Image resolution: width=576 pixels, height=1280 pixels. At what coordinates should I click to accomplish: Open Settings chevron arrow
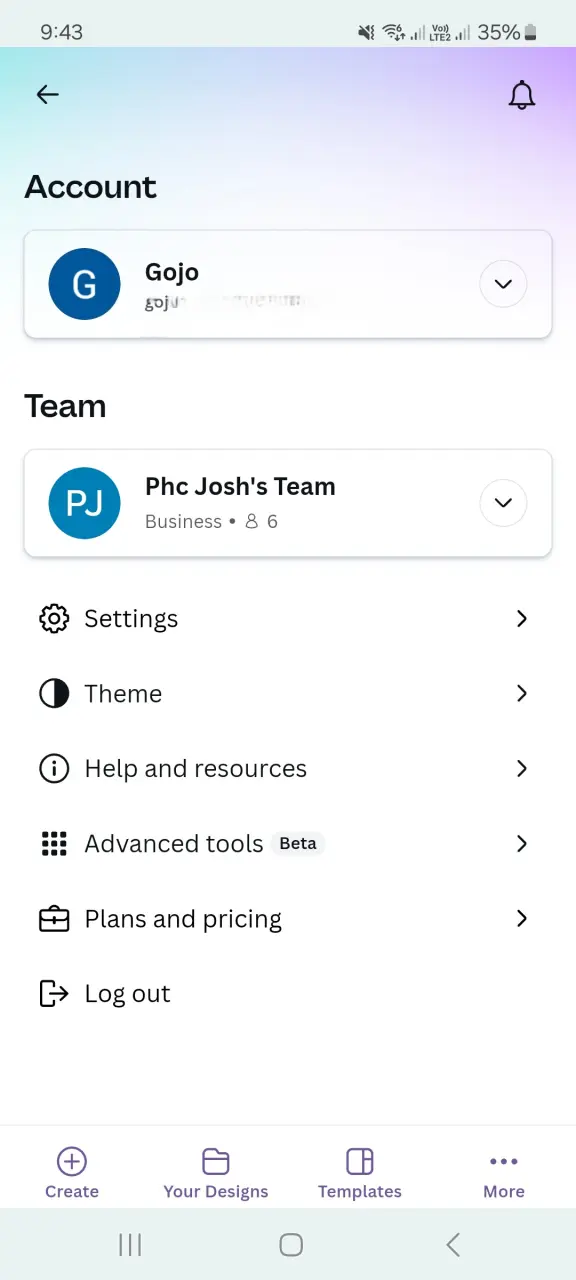pyautogui.click(x=521, y=619)
